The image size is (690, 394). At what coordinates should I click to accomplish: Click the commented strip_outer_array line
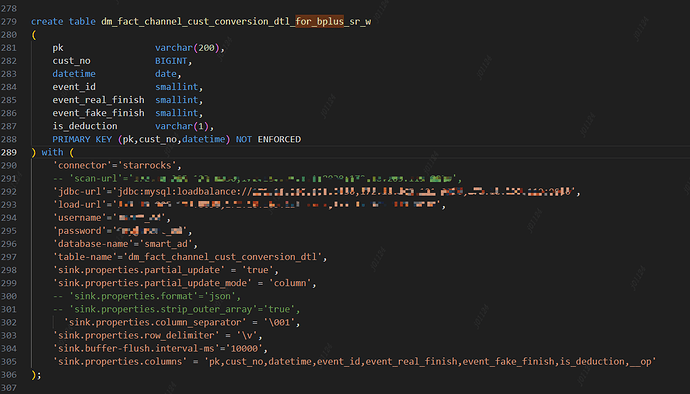click(x=176, y=309)
